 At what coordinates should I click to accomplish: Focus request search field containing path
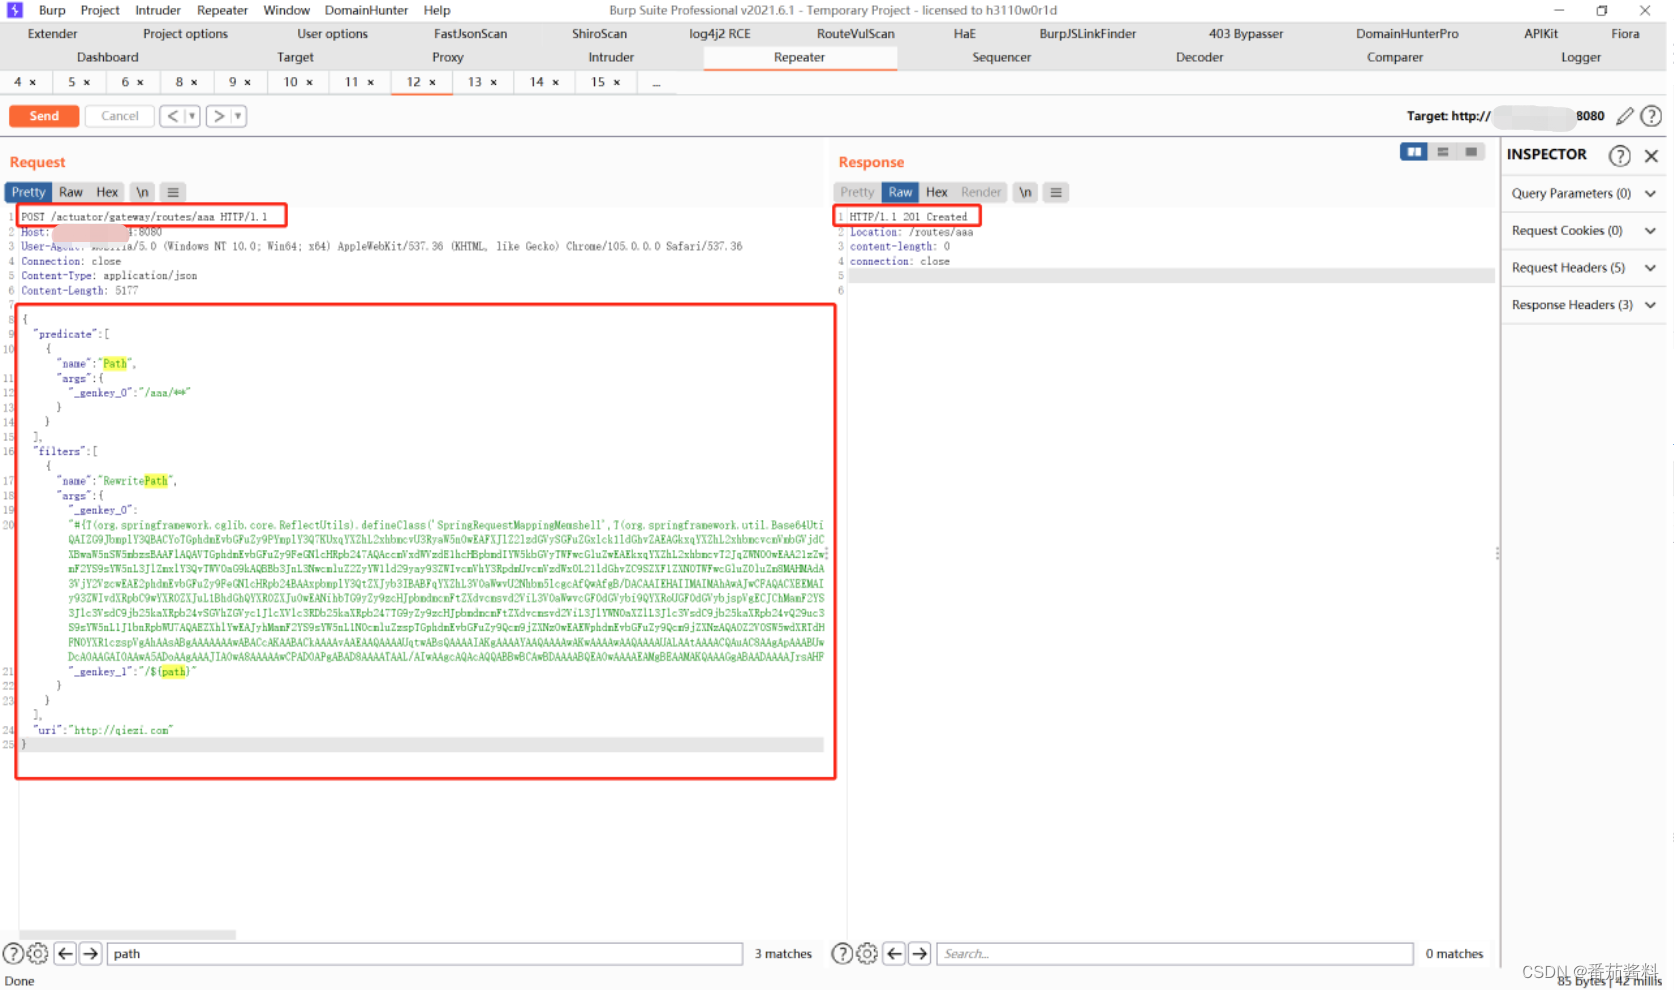point(425,954)
